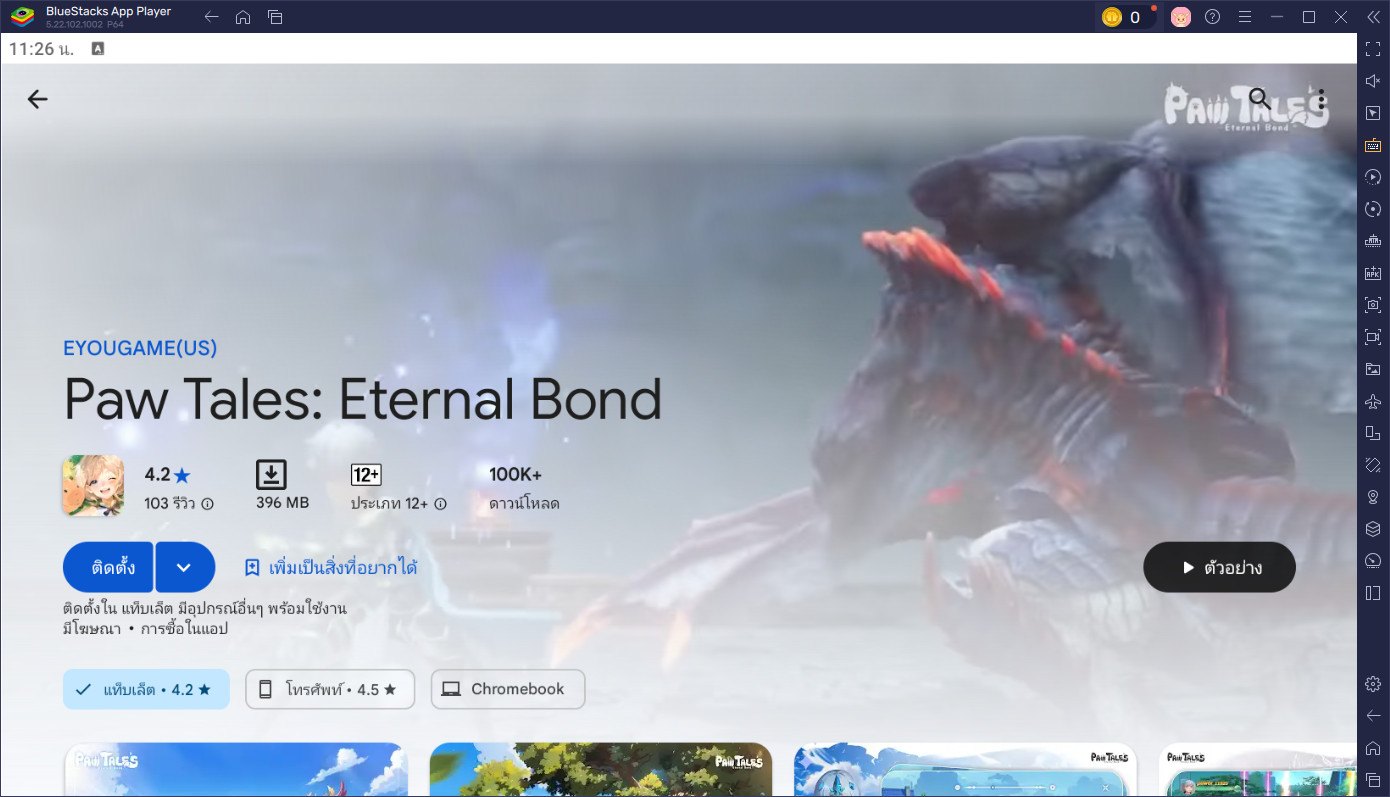1390x797 pixels.
Task: Open multi-instance windows icon in title bar
Action: coord(275,17)
